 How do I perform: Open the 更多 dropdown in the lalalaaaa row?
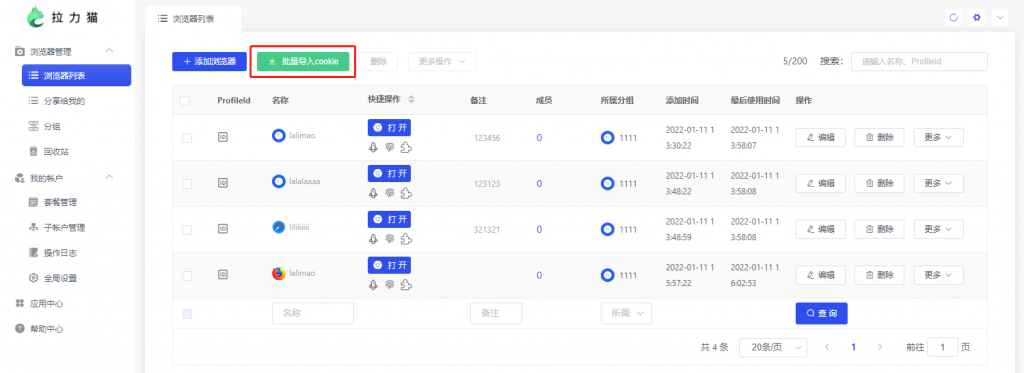[x=938, y=184]
